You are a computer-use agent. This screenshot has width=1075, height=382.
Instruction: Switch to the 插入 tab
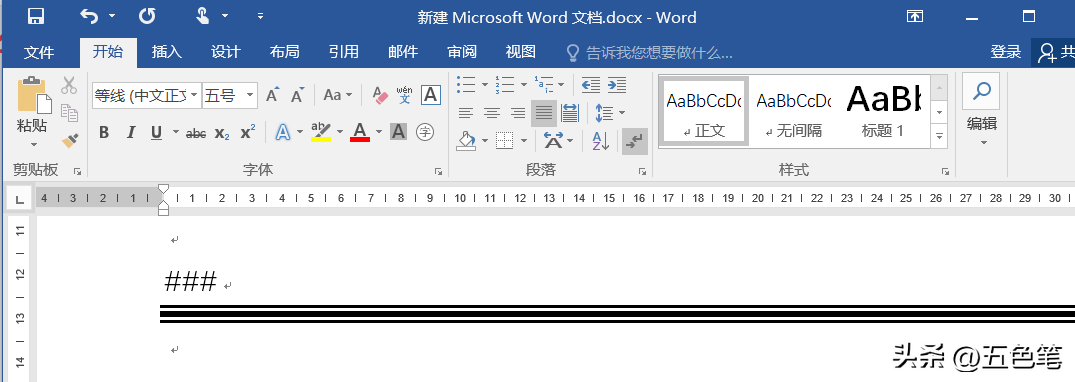point(167,52)
